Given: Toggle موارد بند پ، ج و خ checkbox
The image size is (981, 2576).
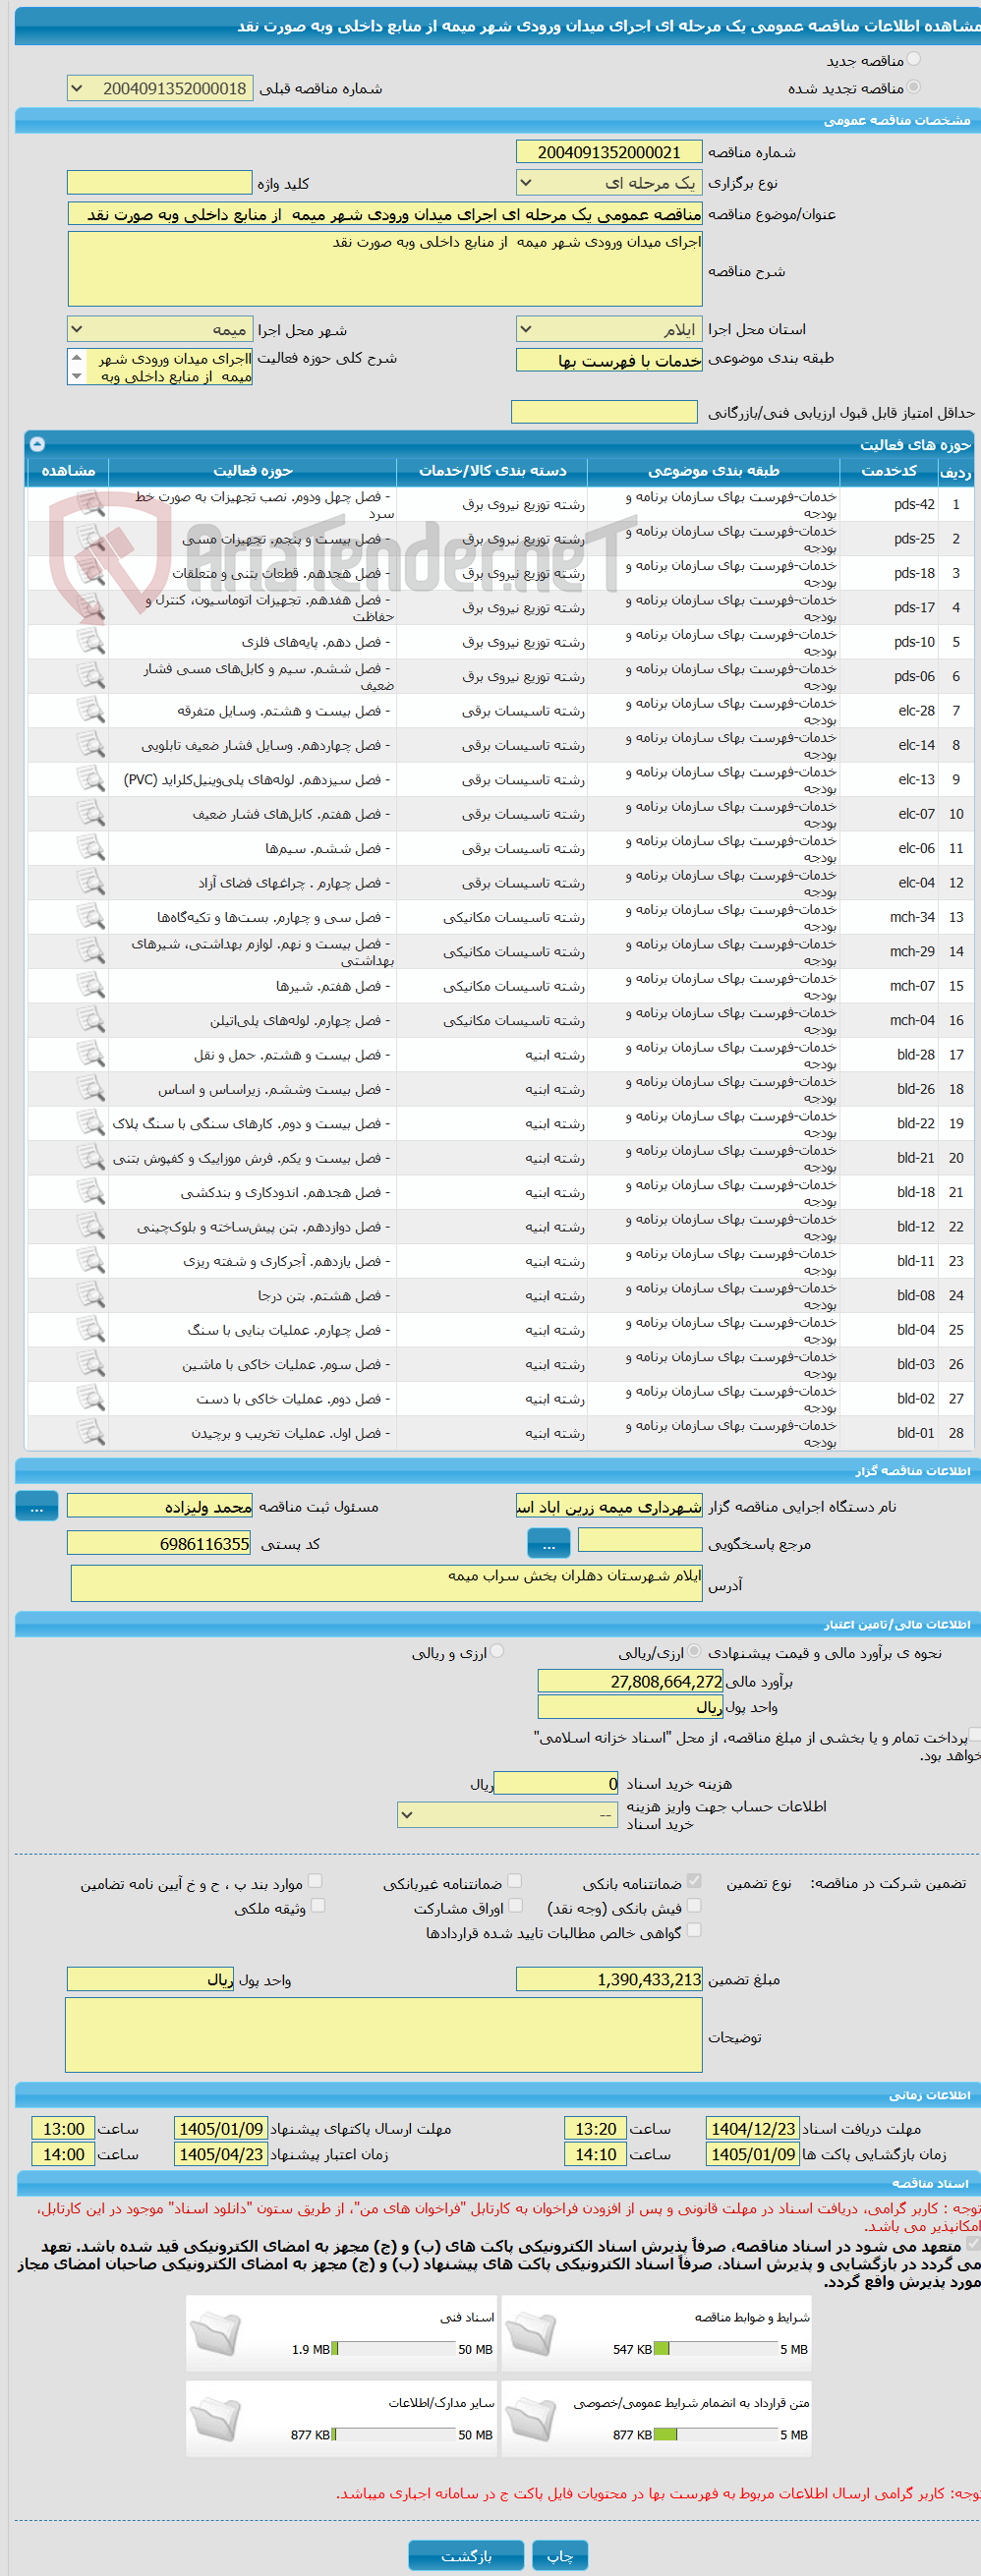Looking at the screenshot, I should pos(315,1881).
